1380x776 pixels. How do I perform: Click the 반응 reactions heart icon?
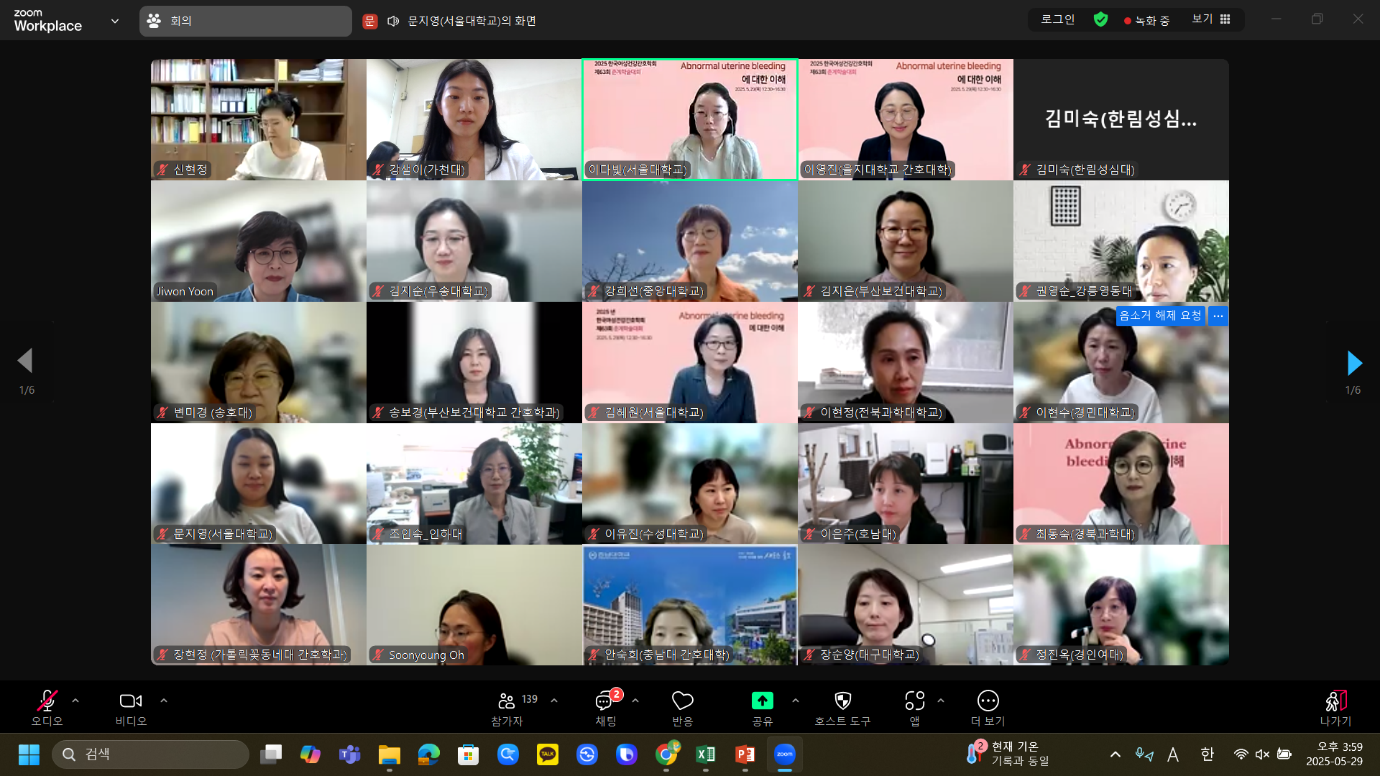pos(683,702)
